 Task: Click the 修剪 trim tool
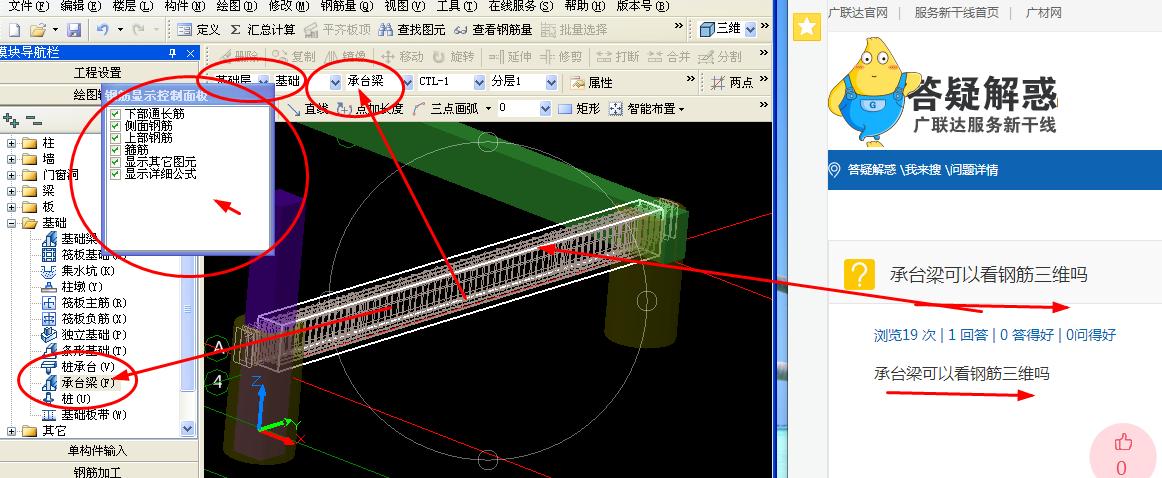(x=561, y=56)
